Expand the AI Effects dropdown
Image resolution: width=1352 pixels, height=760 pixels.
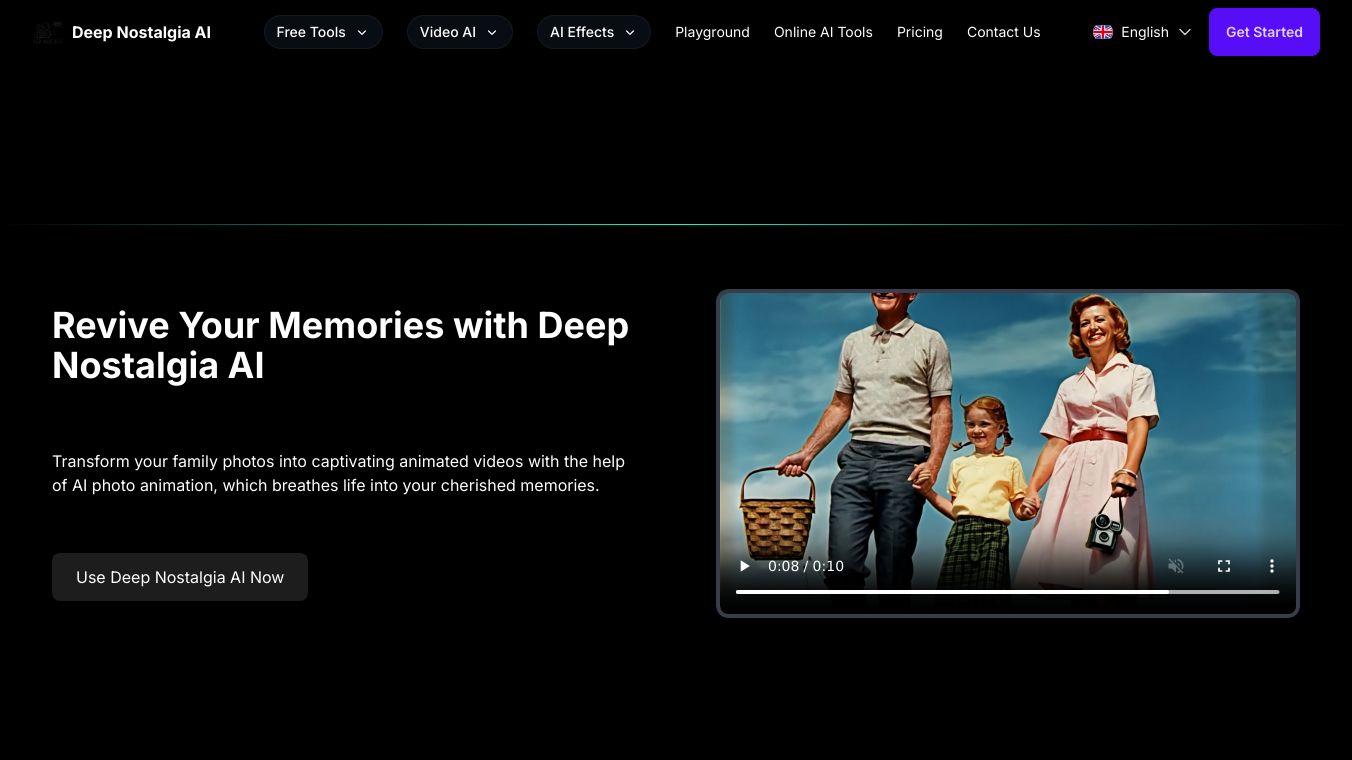(594, 32)
